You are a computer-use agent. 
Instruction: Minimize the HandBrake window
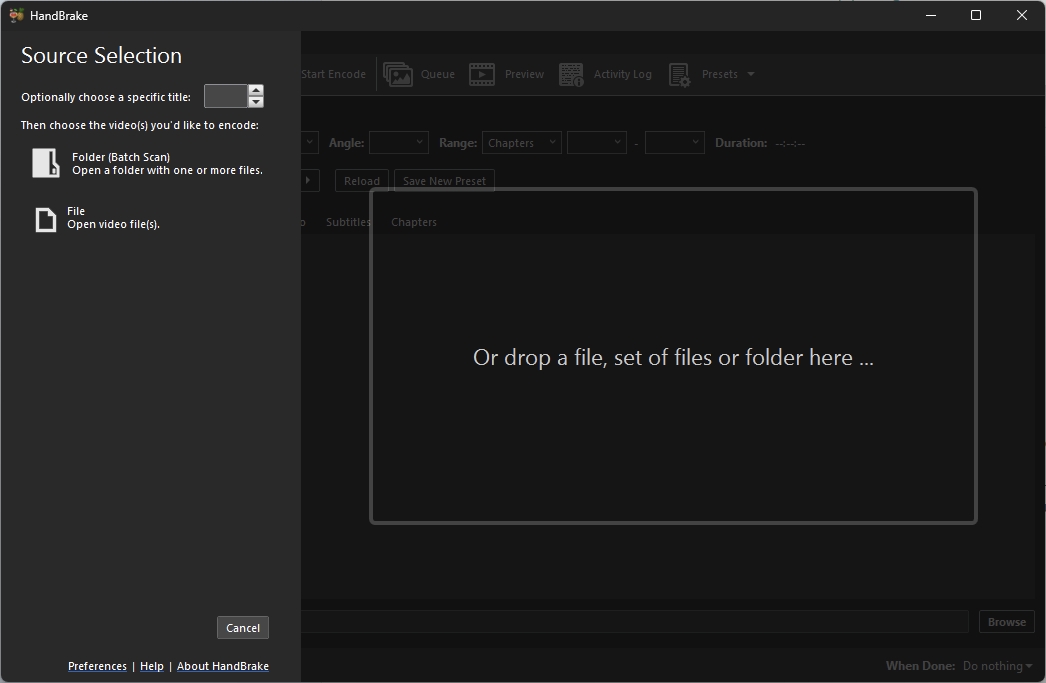coord(931,15)
